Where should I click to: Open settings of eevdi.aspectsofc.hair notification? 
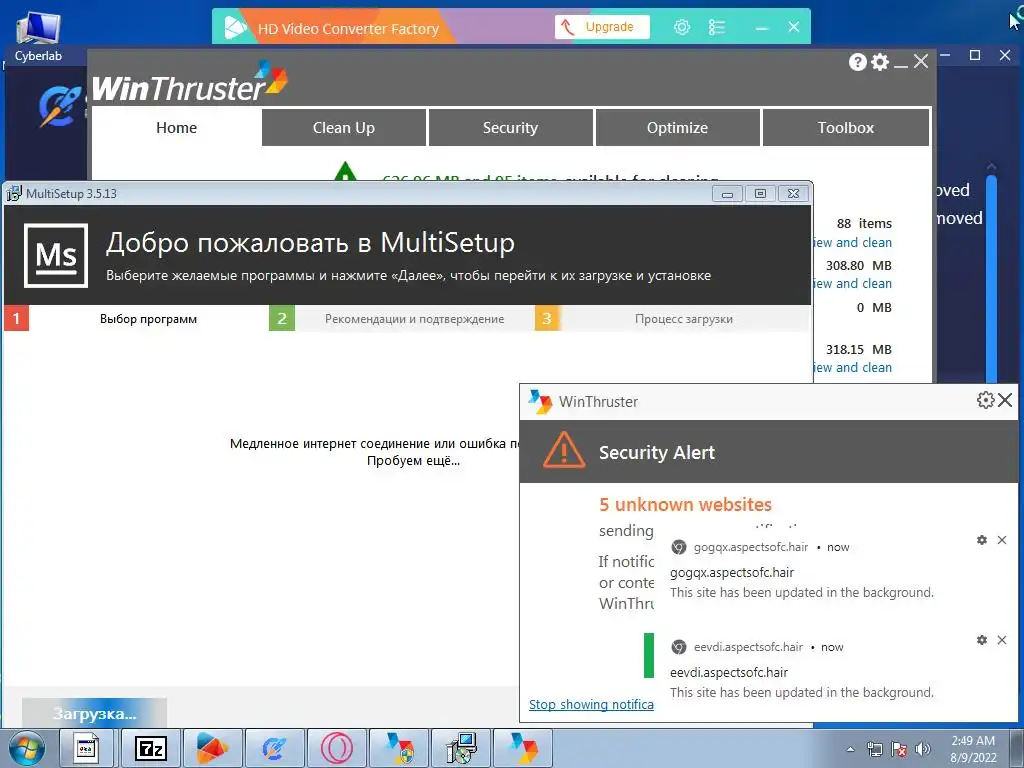[x=982, y=640]
